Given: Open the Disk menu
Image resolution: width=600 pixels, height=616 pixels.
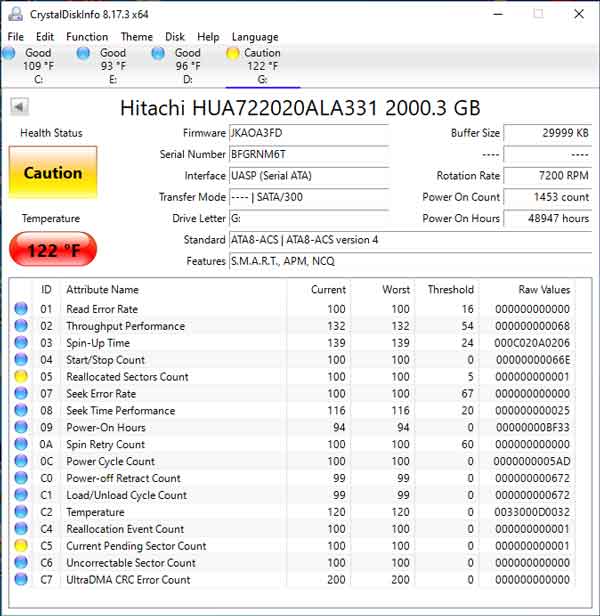Looking at the screenshot, I should [x=175, y=37].
